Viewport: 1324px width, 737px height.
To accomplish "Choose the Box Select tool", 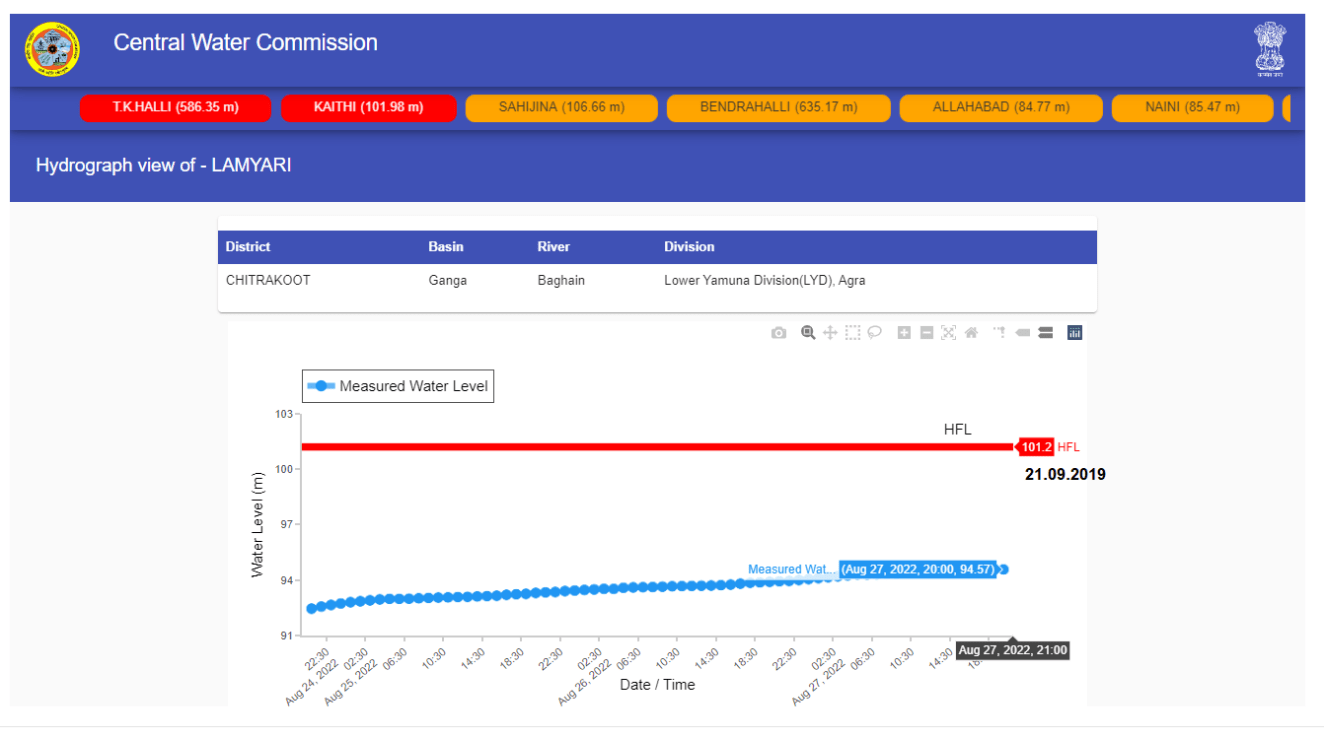I will click(x=853, y=332).
